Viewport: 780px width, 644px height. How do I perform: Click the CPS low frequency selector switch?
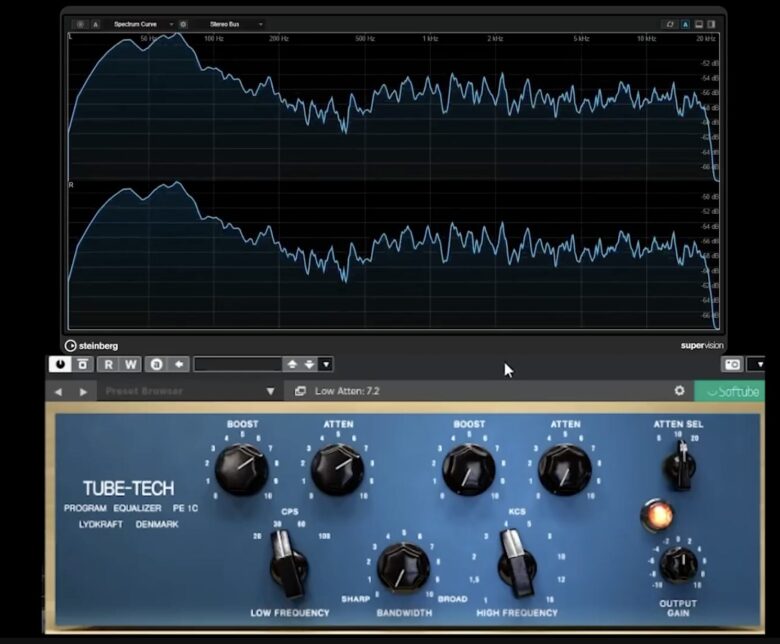click(x=288, y=563)
